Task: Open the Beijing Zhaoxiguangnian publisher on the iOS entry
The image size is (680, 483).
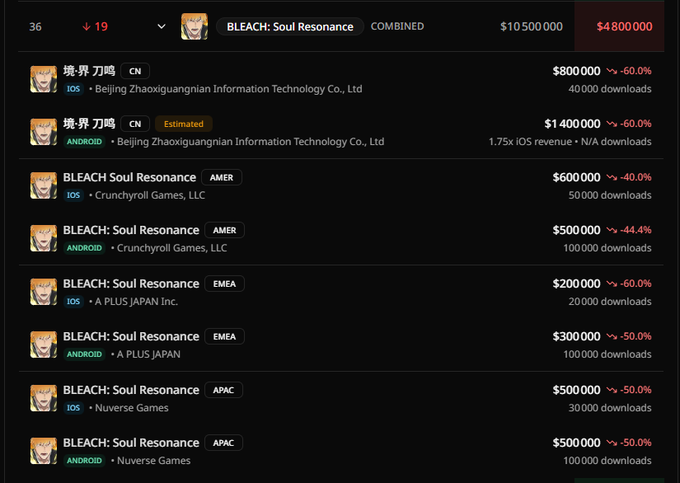Action: [228, 89]
